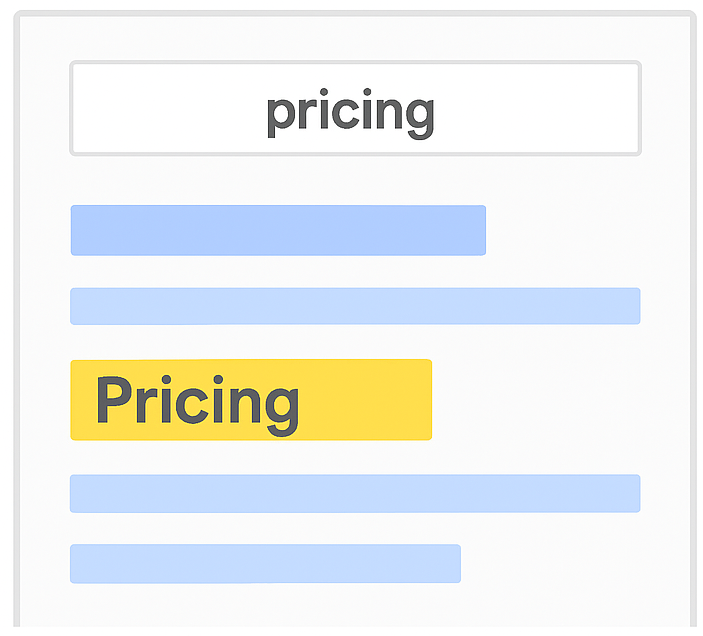The image size is (703, 636).
Task: Jump to the highlighted "Pricing" match
Action: pyautogui.click(x=250, y=400)
